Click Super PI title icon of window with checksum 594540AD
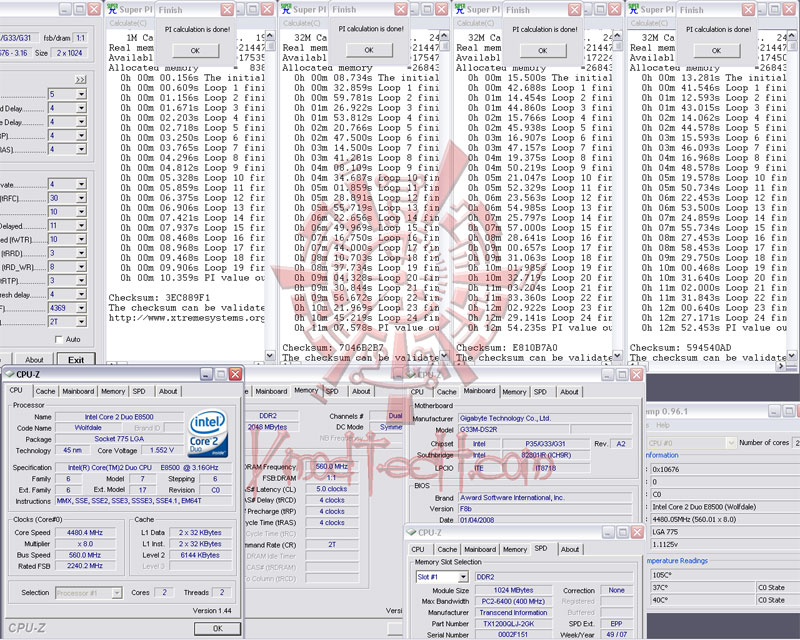Viewport: 800px width, 640px height. point(634,9)
